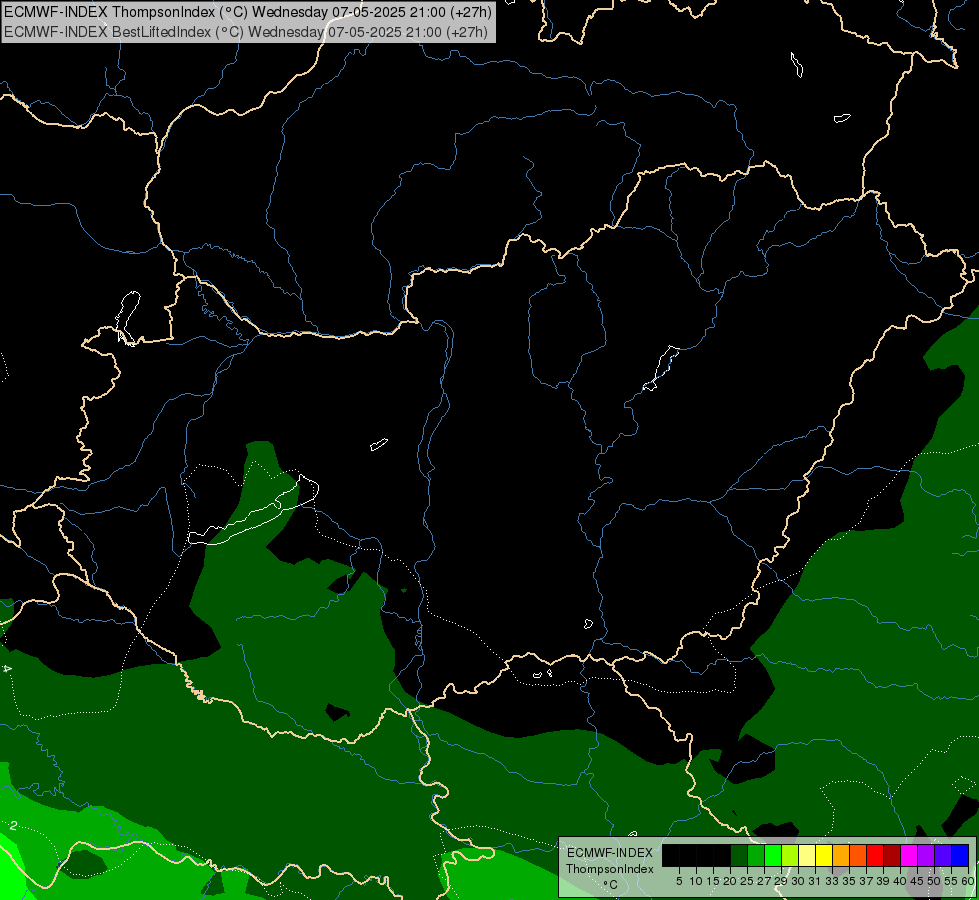Select the red 37-39 legend swatch
Viewport: 979px width, 900px height.
875,855
